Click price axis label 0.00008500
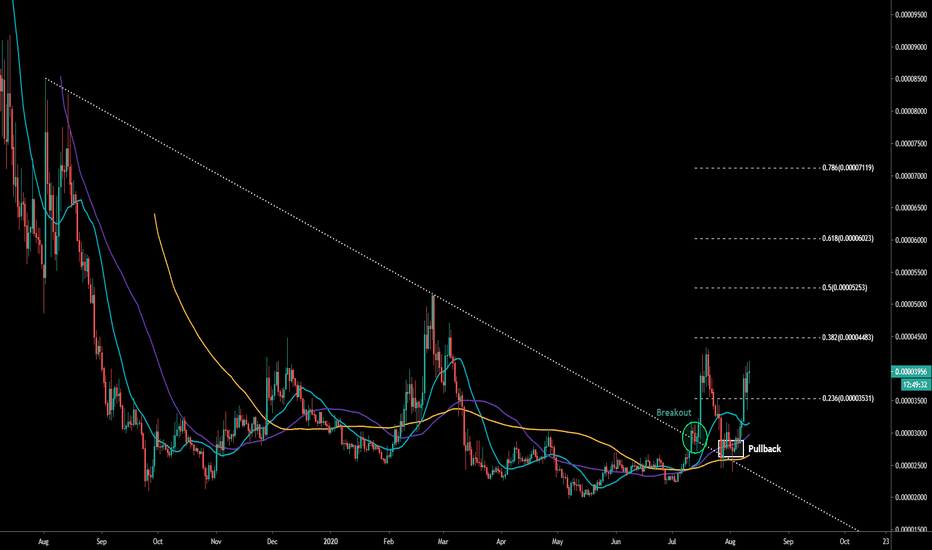 pos(911,79)
